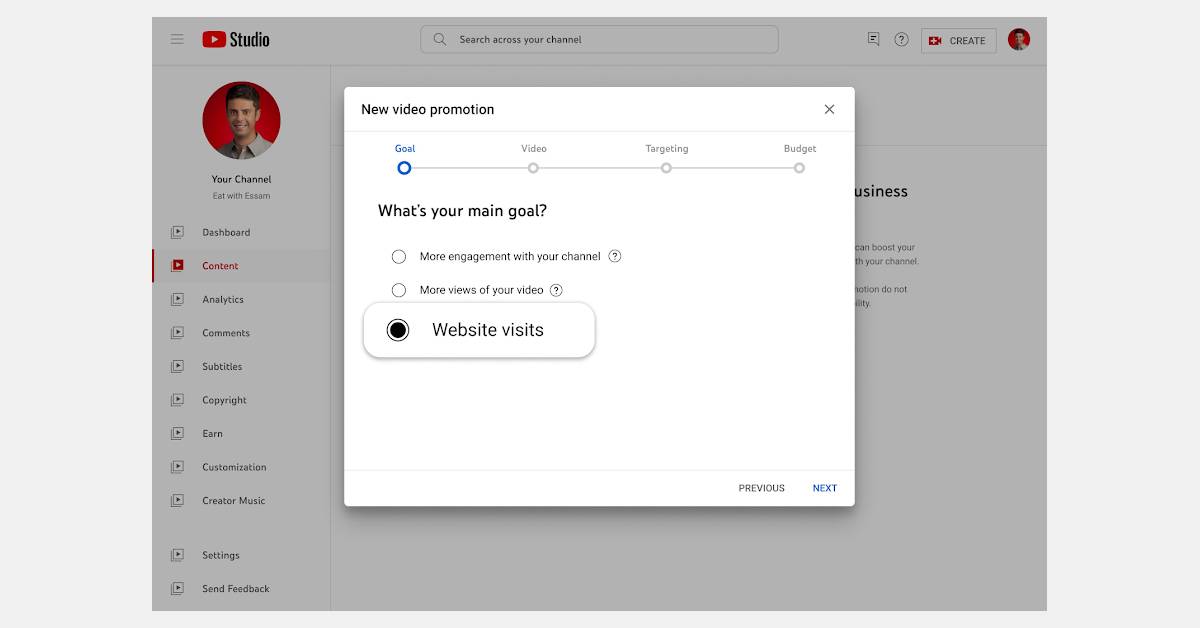The height and width of the screenshot is (628, 1200).
Task: Open the help question mark in header
Action: [x=901, y=40]
